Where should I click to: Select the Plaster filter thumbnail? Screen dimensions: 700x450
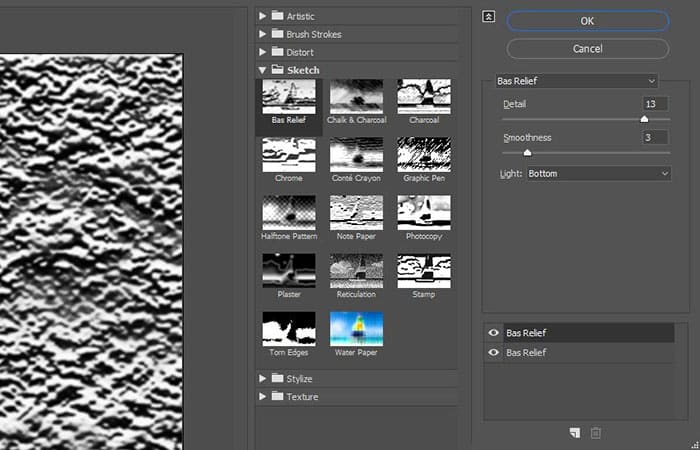tap(289, 271)
